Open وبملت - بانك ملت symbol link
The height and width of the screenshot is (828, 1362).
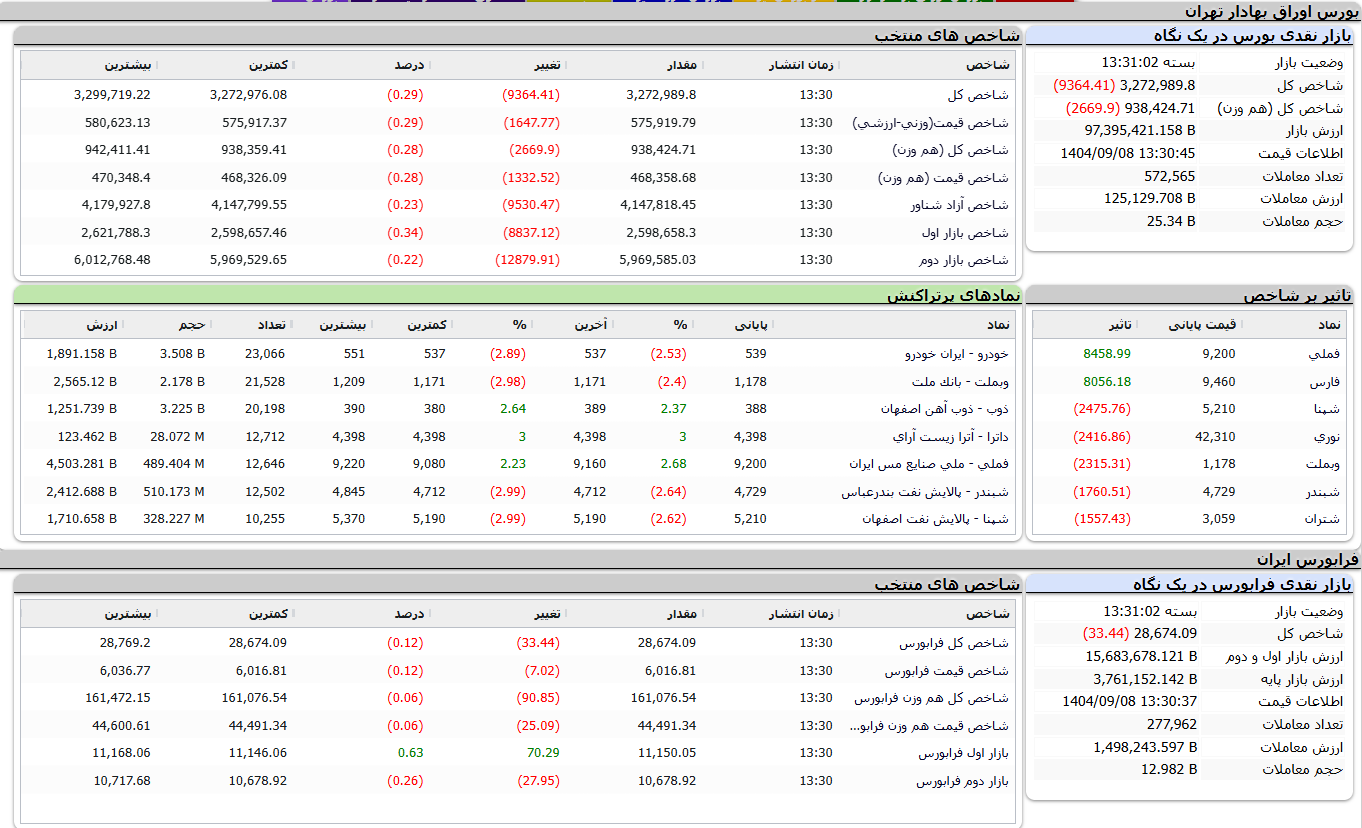click(960, 382)
